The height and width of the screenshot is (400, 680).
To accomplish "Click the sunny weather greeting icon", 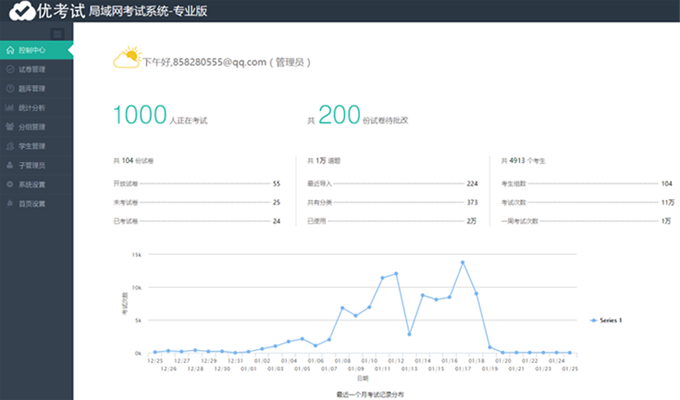I will pos(126,58).
